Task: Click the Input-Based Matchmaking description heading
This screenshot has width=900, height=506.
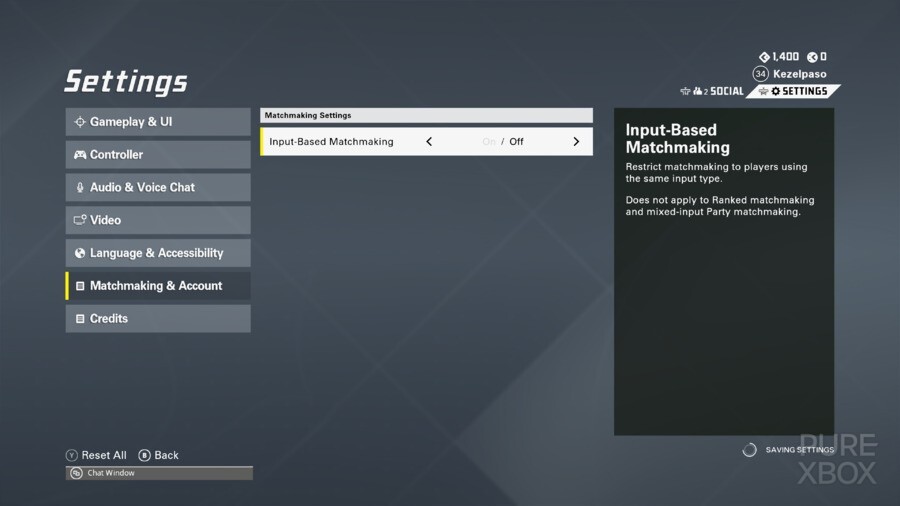Action: pos(677,139)
